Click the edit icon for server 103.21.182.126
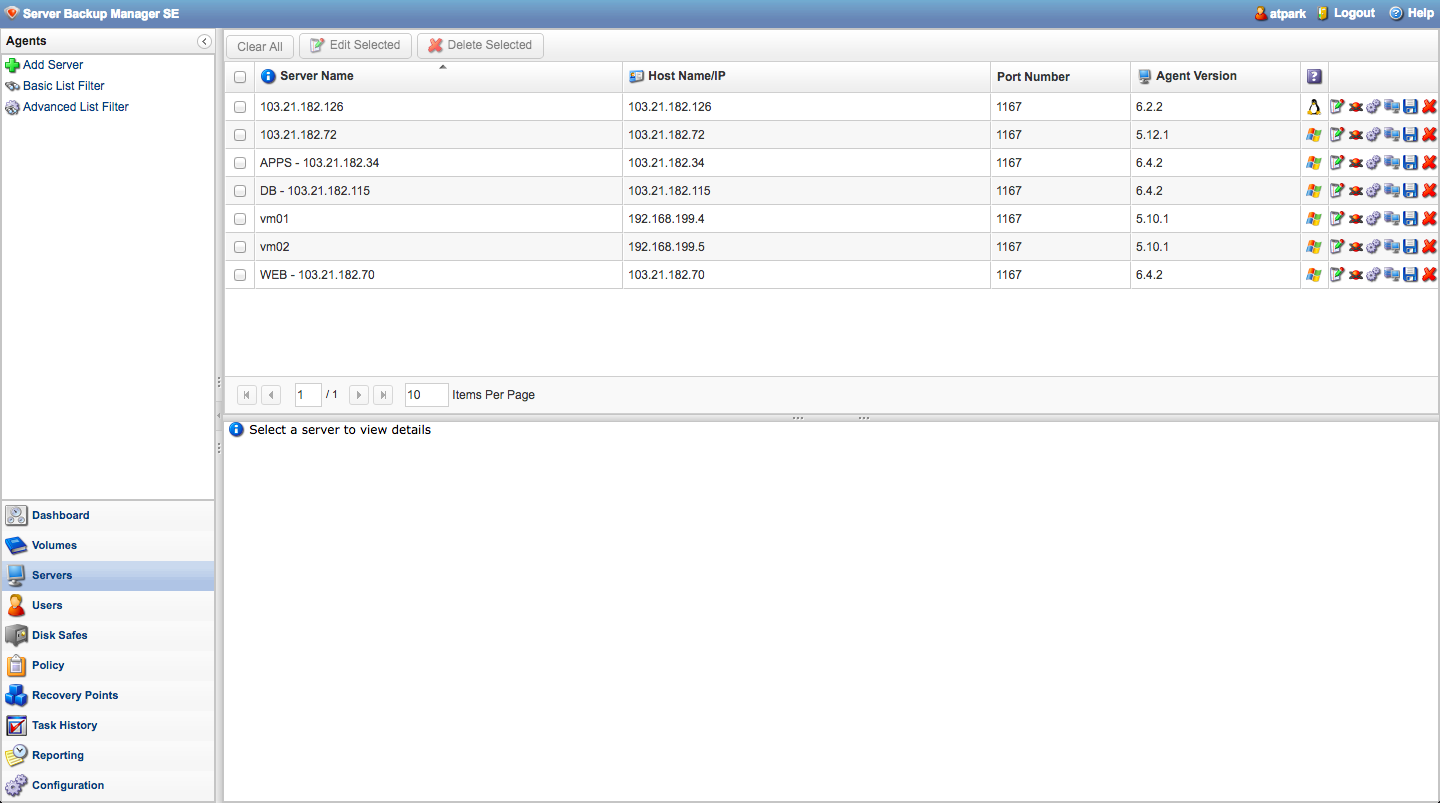 pos(1337,107)
